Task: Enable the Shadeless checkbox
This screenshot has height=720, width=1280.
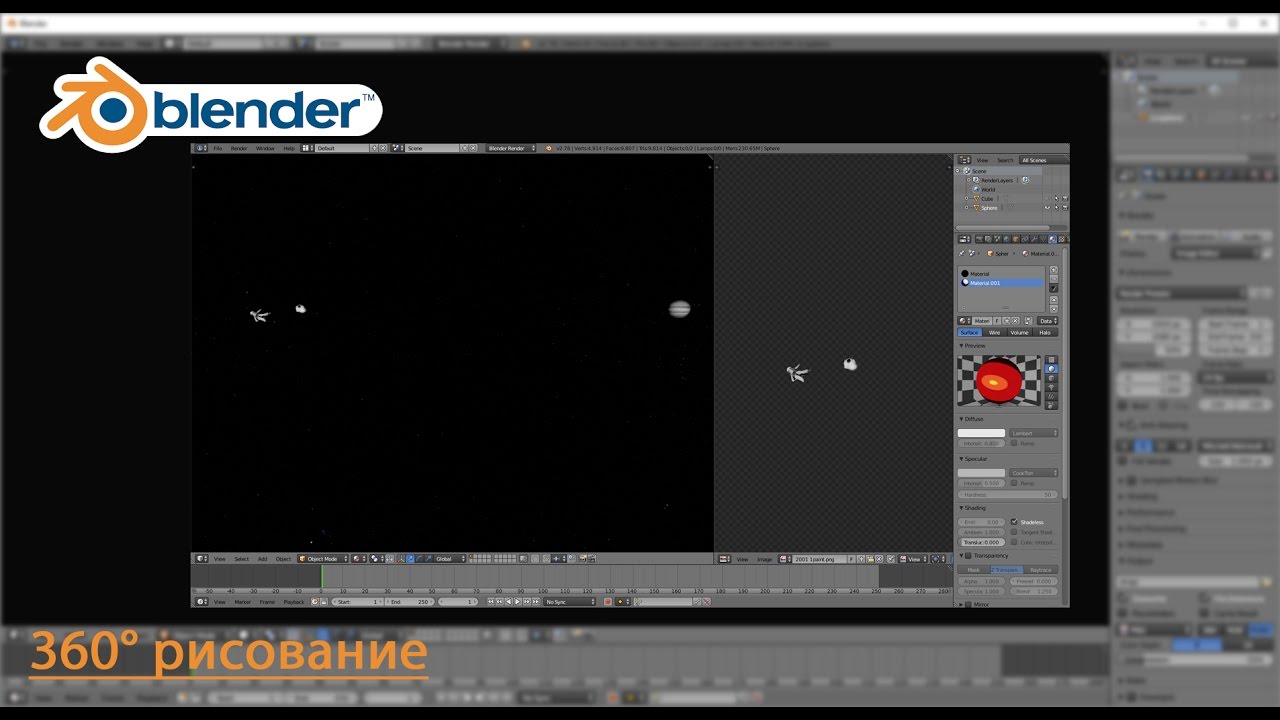Action: (1014, 522)
